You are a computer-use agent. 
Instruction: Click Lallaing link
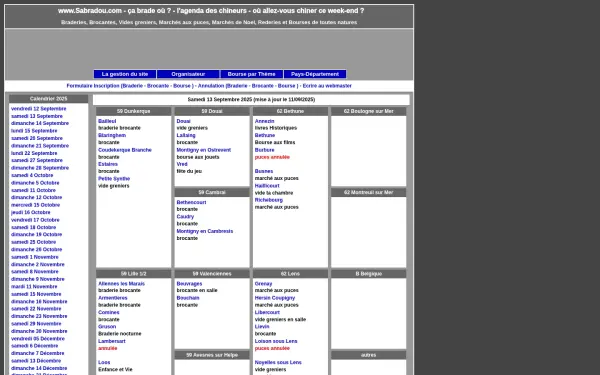(186, 135)
